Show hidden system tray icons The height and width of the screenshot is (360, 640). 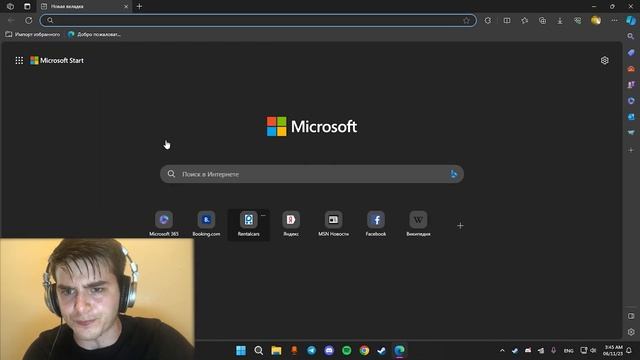[502, 350]
